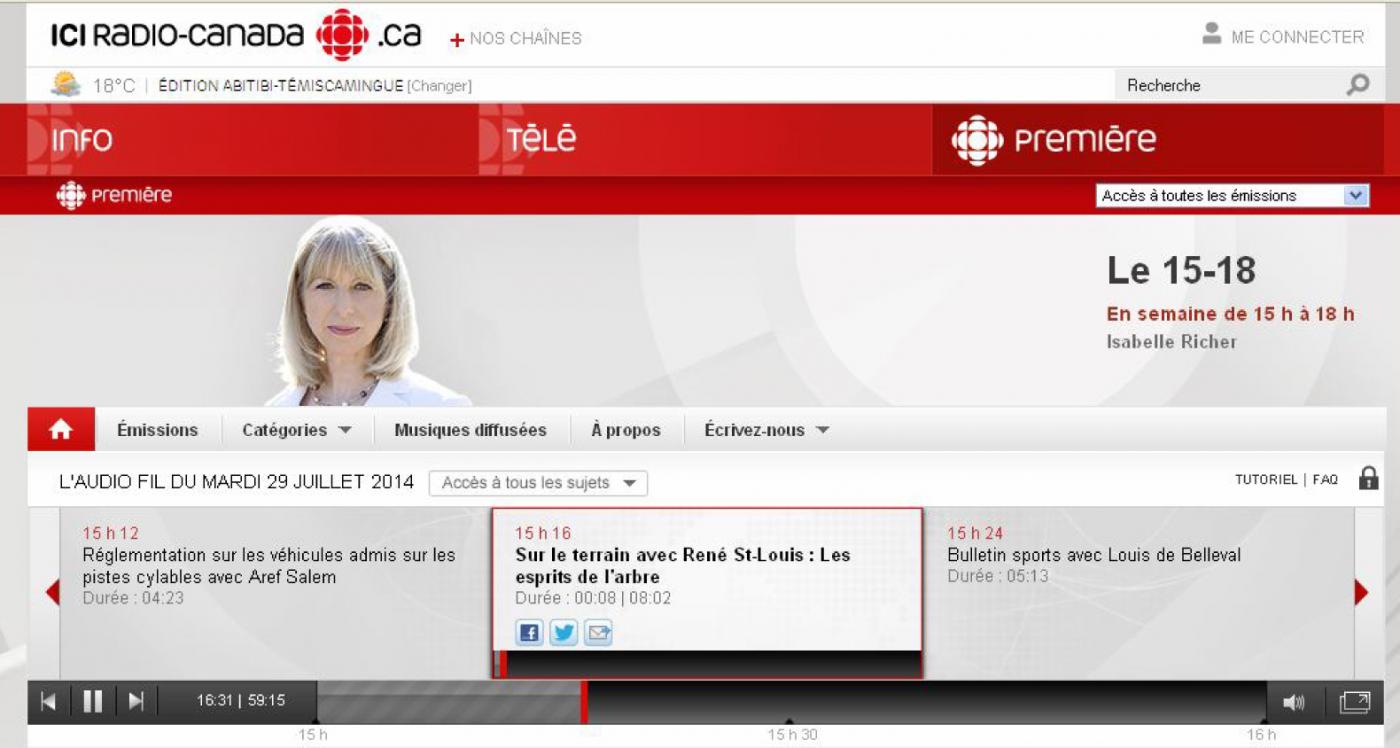1400x748 pixels.
Task: Click the red home icon
Action: point(61,430)
